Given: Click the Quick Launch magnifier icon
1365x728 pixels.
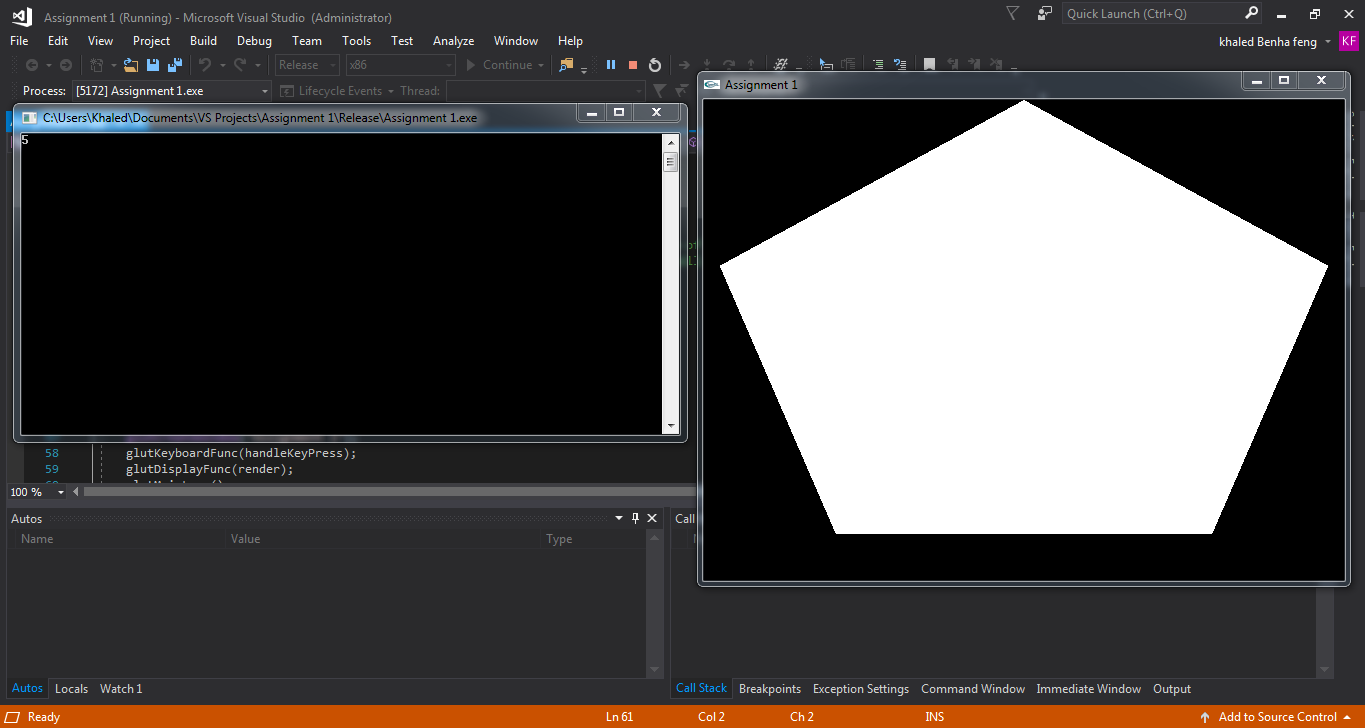Looking at the screenshot, I should tap(1251, 14).
